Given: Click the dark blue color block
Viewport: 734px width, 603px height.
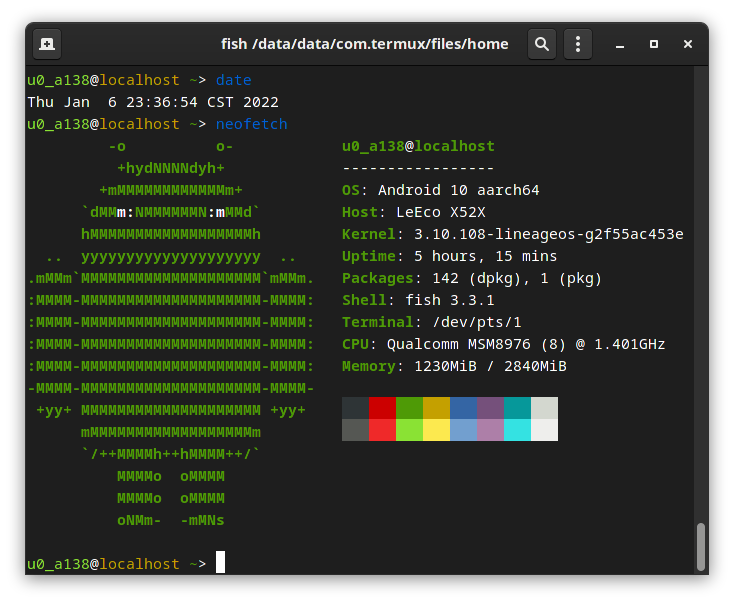Looking at the screenshot, I should (463, 408).
